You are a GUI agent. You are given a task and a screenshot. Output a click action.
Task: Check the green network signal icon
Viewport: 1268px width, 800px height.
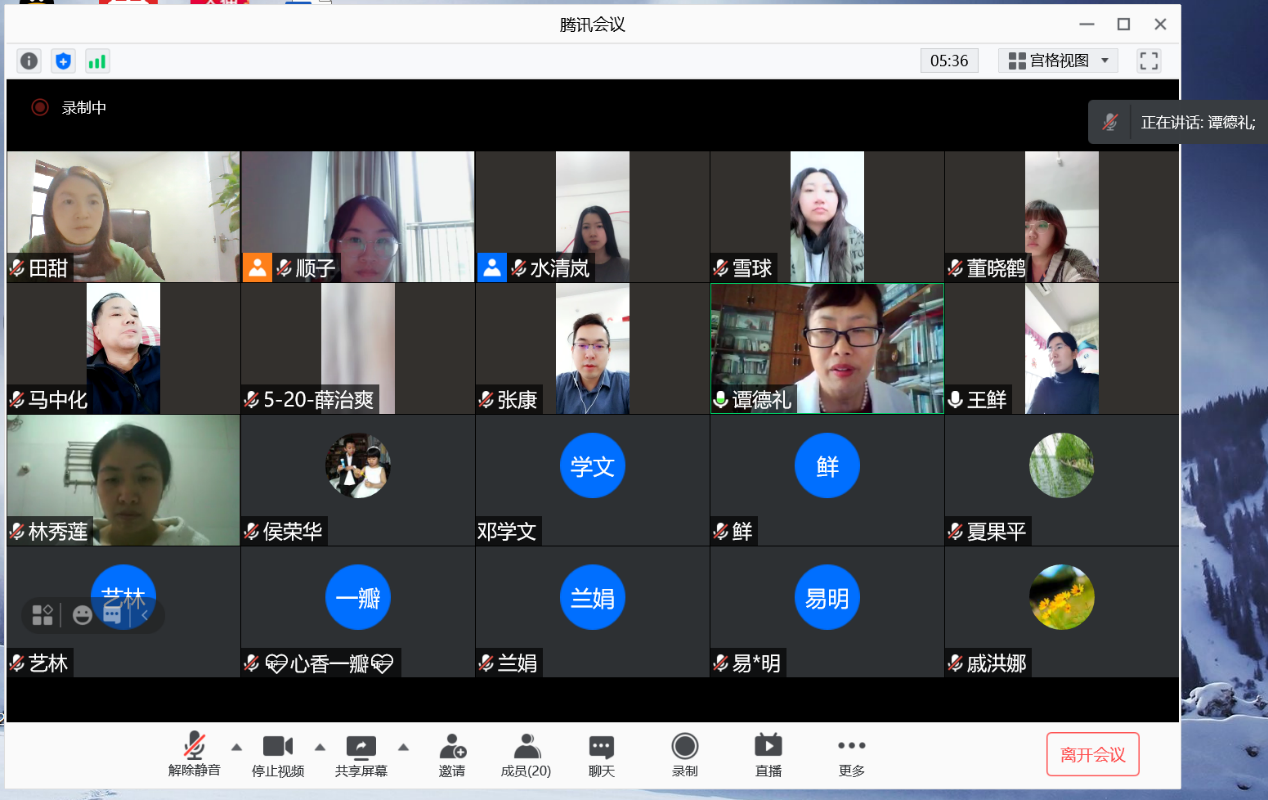(97, 61)
